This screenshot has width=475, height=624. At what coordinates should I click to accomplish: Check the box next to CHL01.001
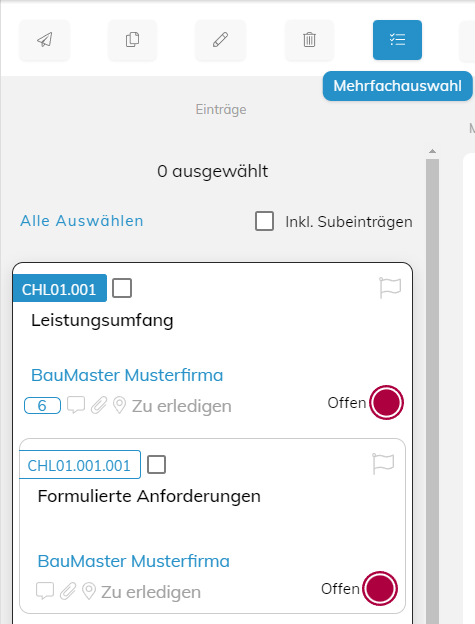[x=122, y=288]
